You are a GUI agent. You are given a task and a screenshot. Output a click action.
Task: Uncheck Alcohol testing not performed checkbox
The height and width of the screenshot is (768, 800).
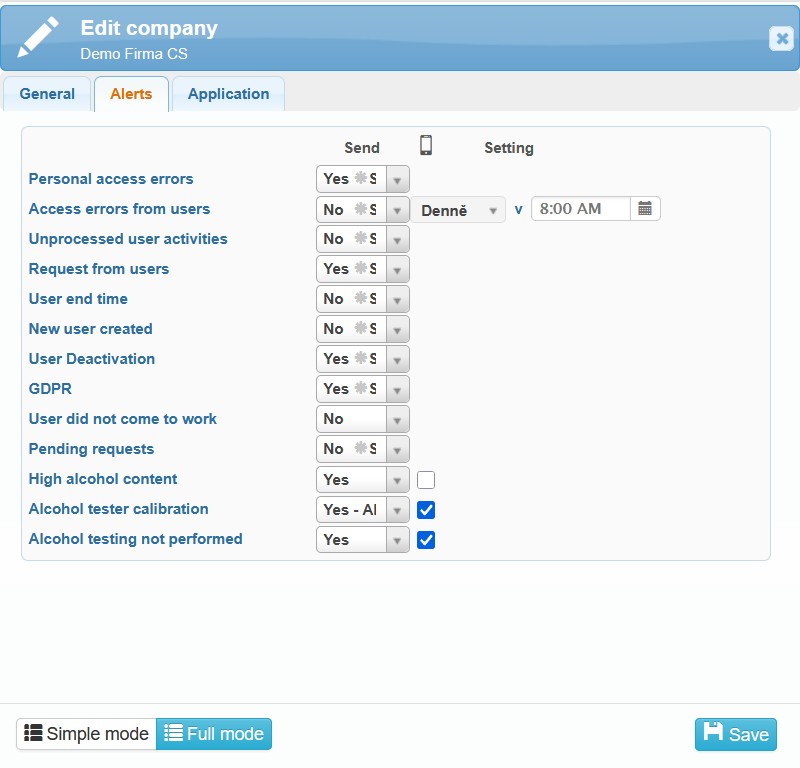(x=426, y=540)
